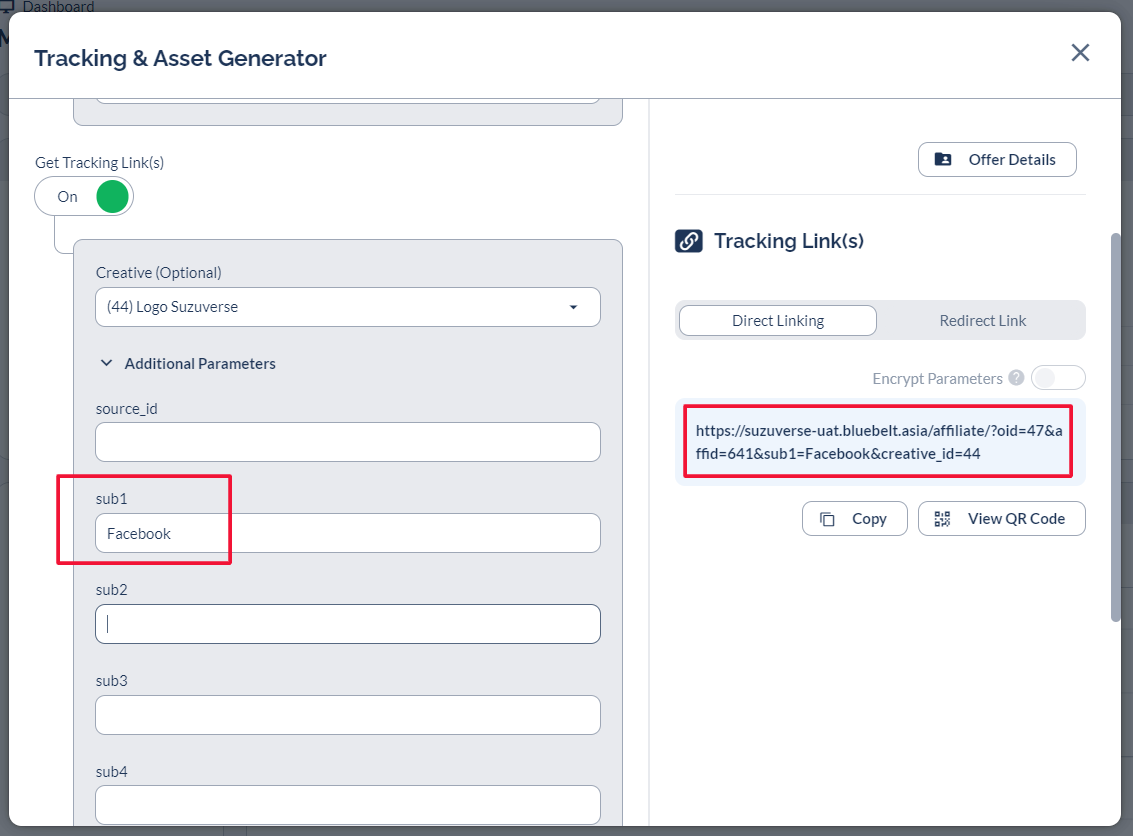Click the dialog's vertical scrollbar
This screenshot has width=1133, height=836.
pos(1116,428)
